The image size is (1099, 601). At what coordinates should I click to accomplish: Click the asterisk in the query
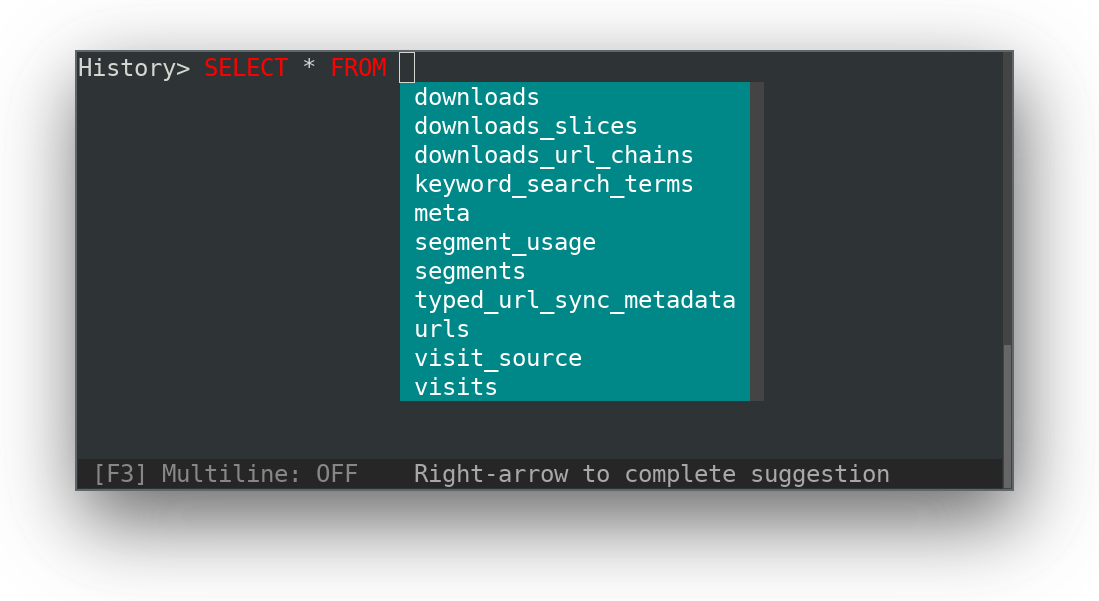pos(309,66)
